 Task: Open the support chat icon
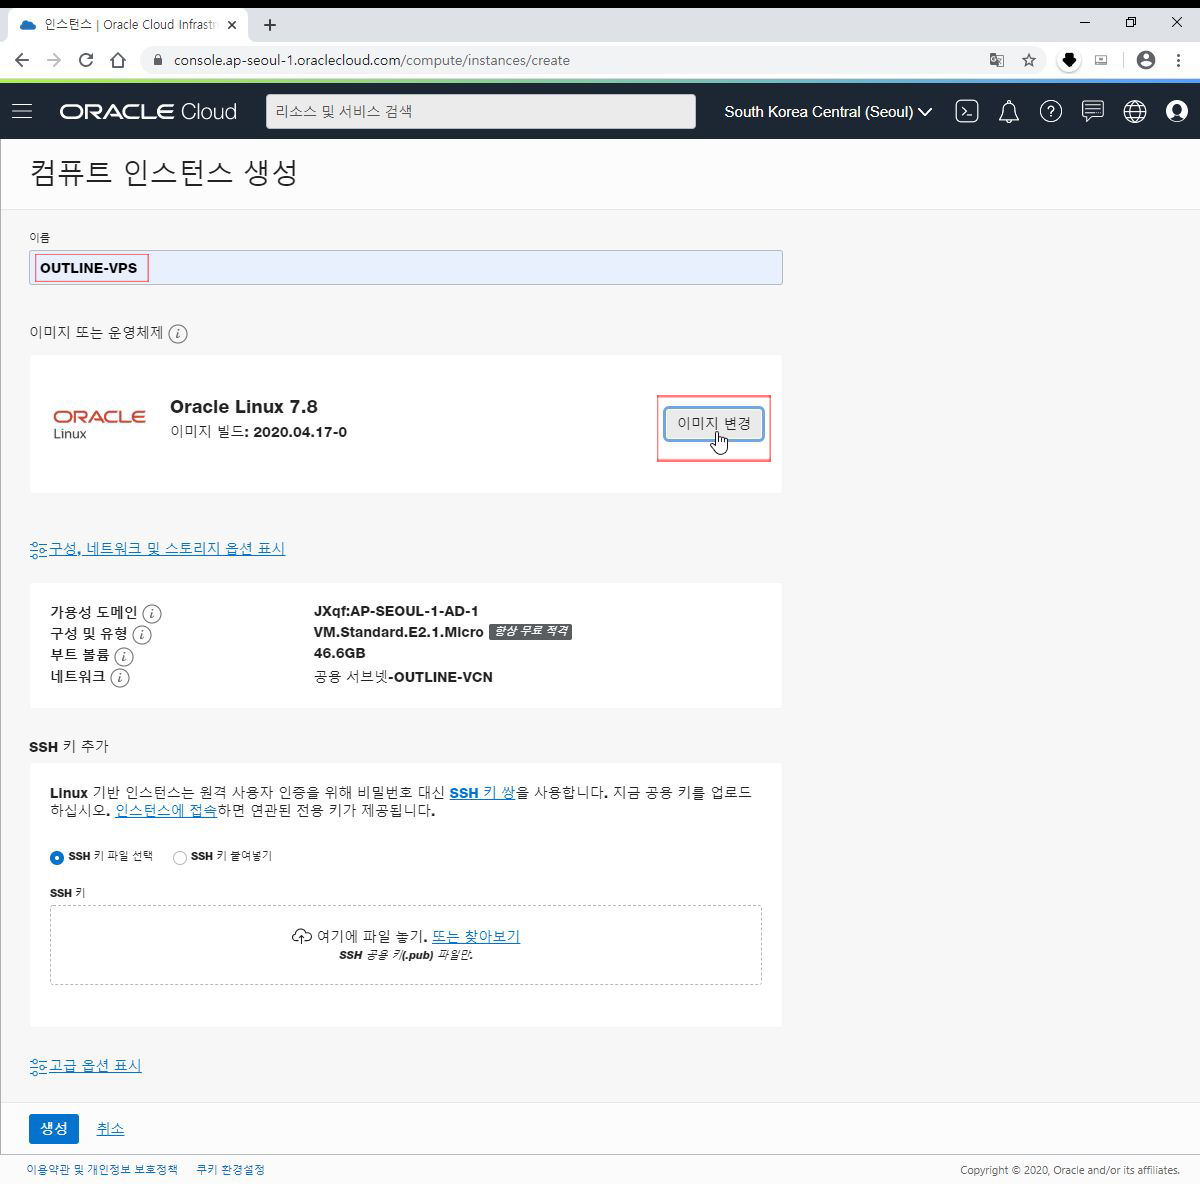point(1093,111)
